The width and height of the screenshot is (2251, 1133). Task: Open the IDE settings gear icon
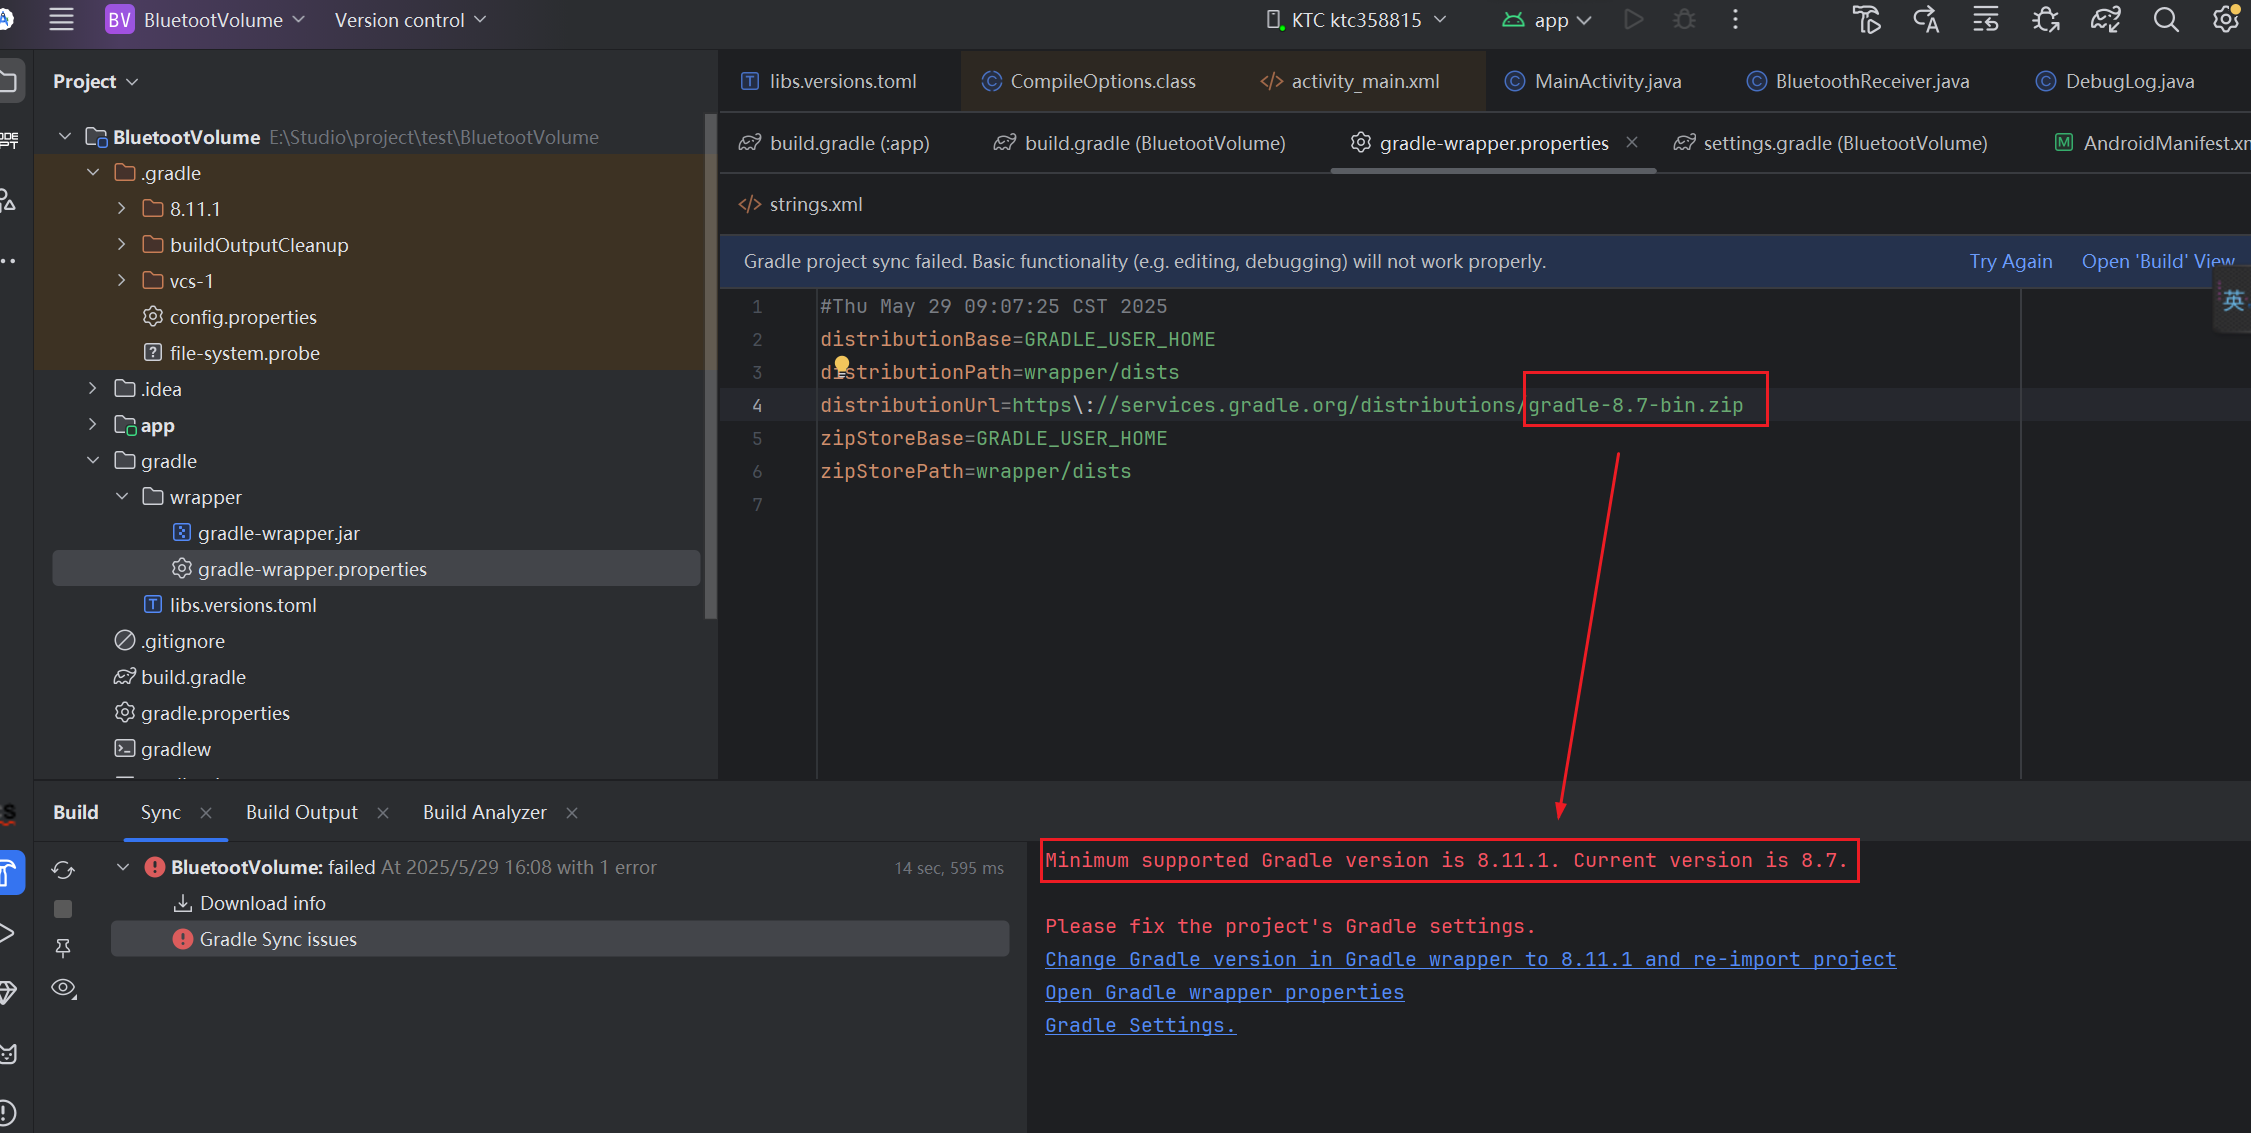tap(2226, 20)
